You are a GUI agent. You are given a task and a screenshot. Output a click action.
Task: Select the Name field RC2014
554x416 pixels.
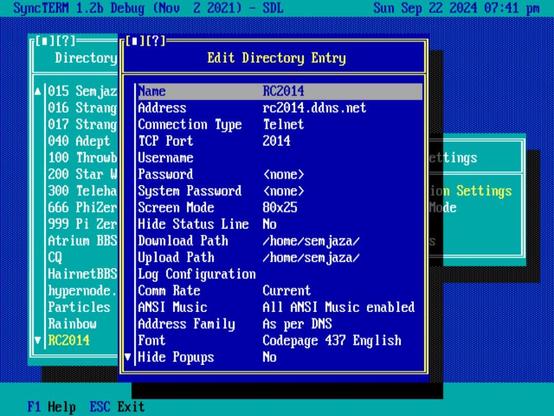pyautogui.click(x=280, y=91)
